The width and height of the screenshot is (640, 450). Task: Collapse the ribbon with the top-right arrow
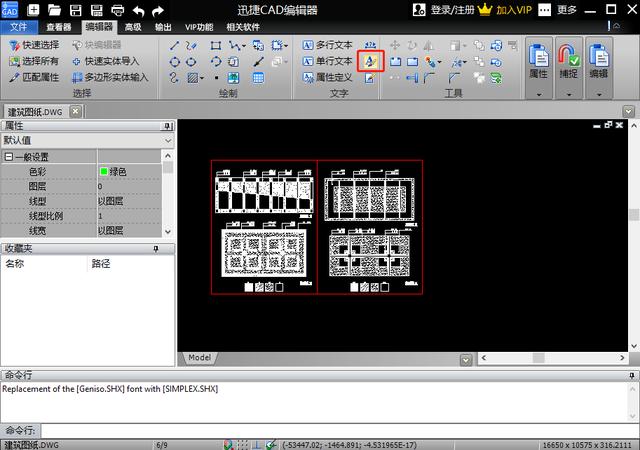tap(616, 26)
